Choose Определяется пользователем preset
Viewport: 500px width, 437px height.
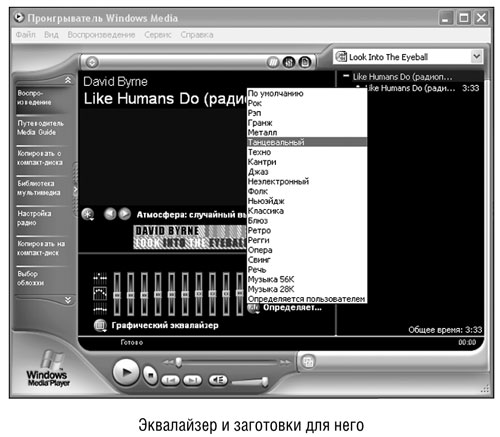[307, 299]
